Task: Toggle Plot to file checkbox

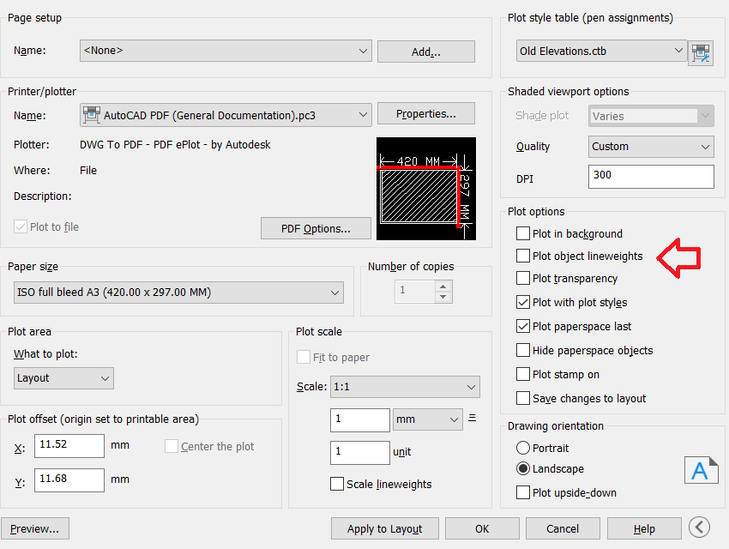Action: tap(20, 227)
